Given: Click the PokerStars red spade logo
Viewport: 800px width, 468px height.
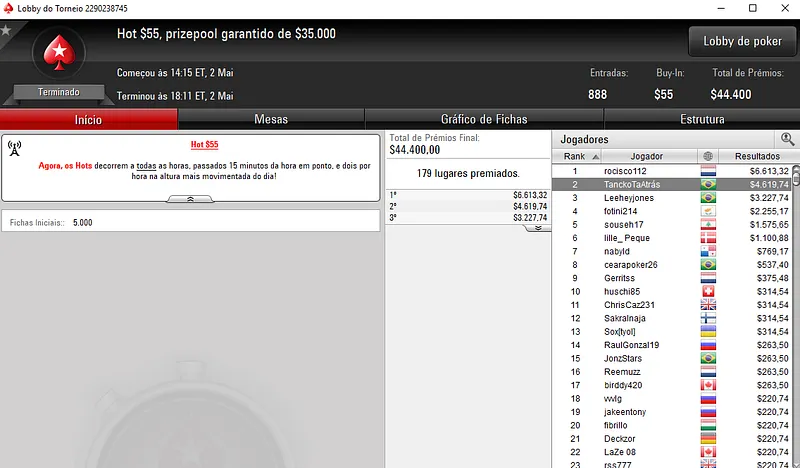Looking at the screenshot, I should point(59,53).
